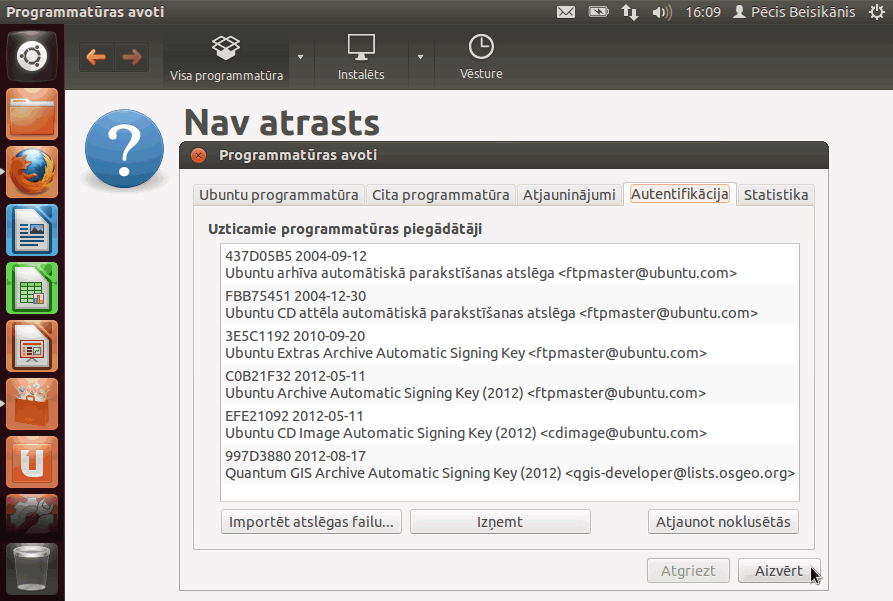The height and width of the screenshot is (601, 893).
Task: Open the session power gear menu
Action: point(877,12)
